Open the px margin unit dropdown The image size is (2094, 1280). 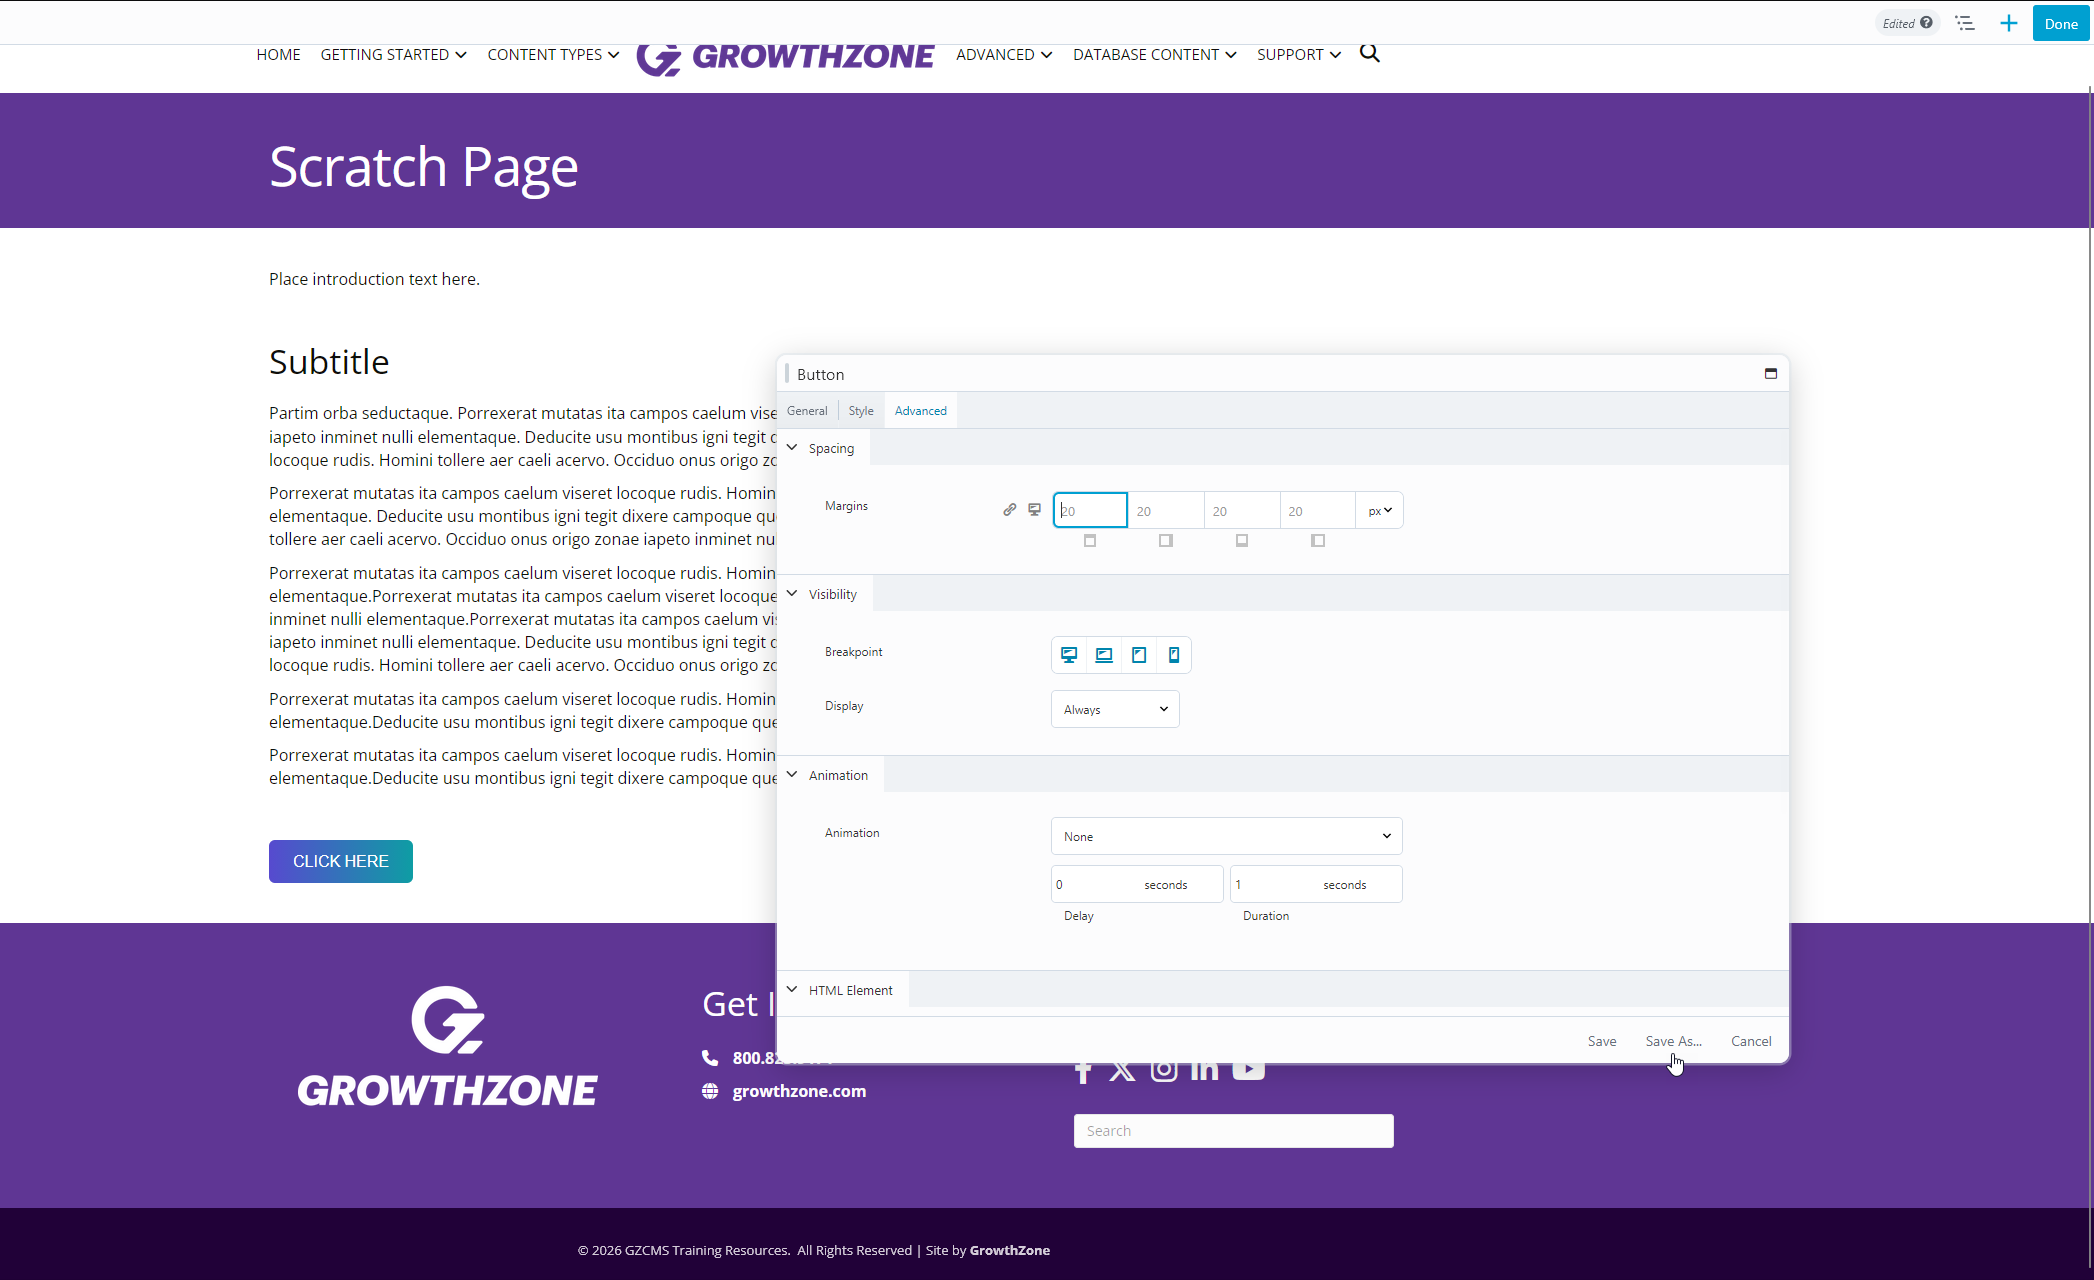click(x=1380, y=510)
